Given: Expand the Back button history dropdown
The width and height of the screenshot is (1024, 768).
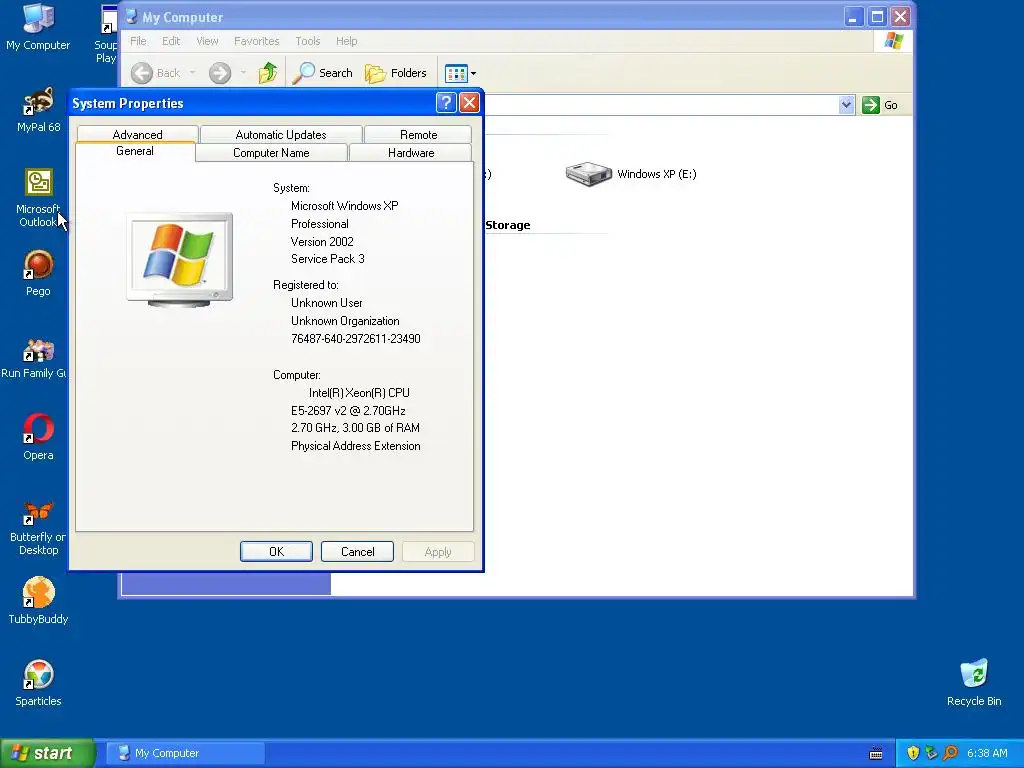Looking at the screenshot, I should 193,73.
